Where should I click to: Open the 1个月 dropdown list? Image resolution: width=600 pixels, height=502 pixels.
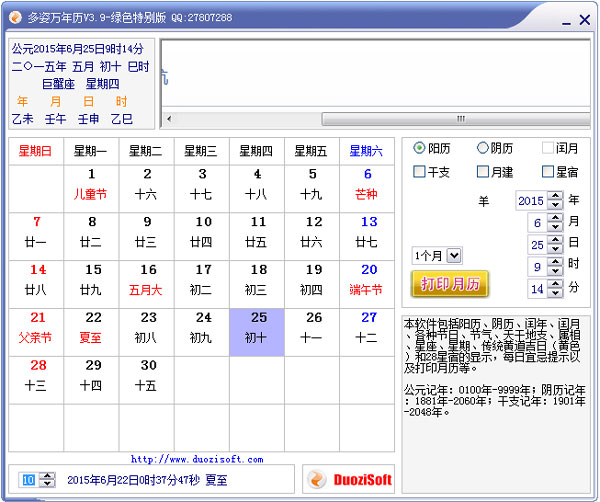tap(454, 255)
